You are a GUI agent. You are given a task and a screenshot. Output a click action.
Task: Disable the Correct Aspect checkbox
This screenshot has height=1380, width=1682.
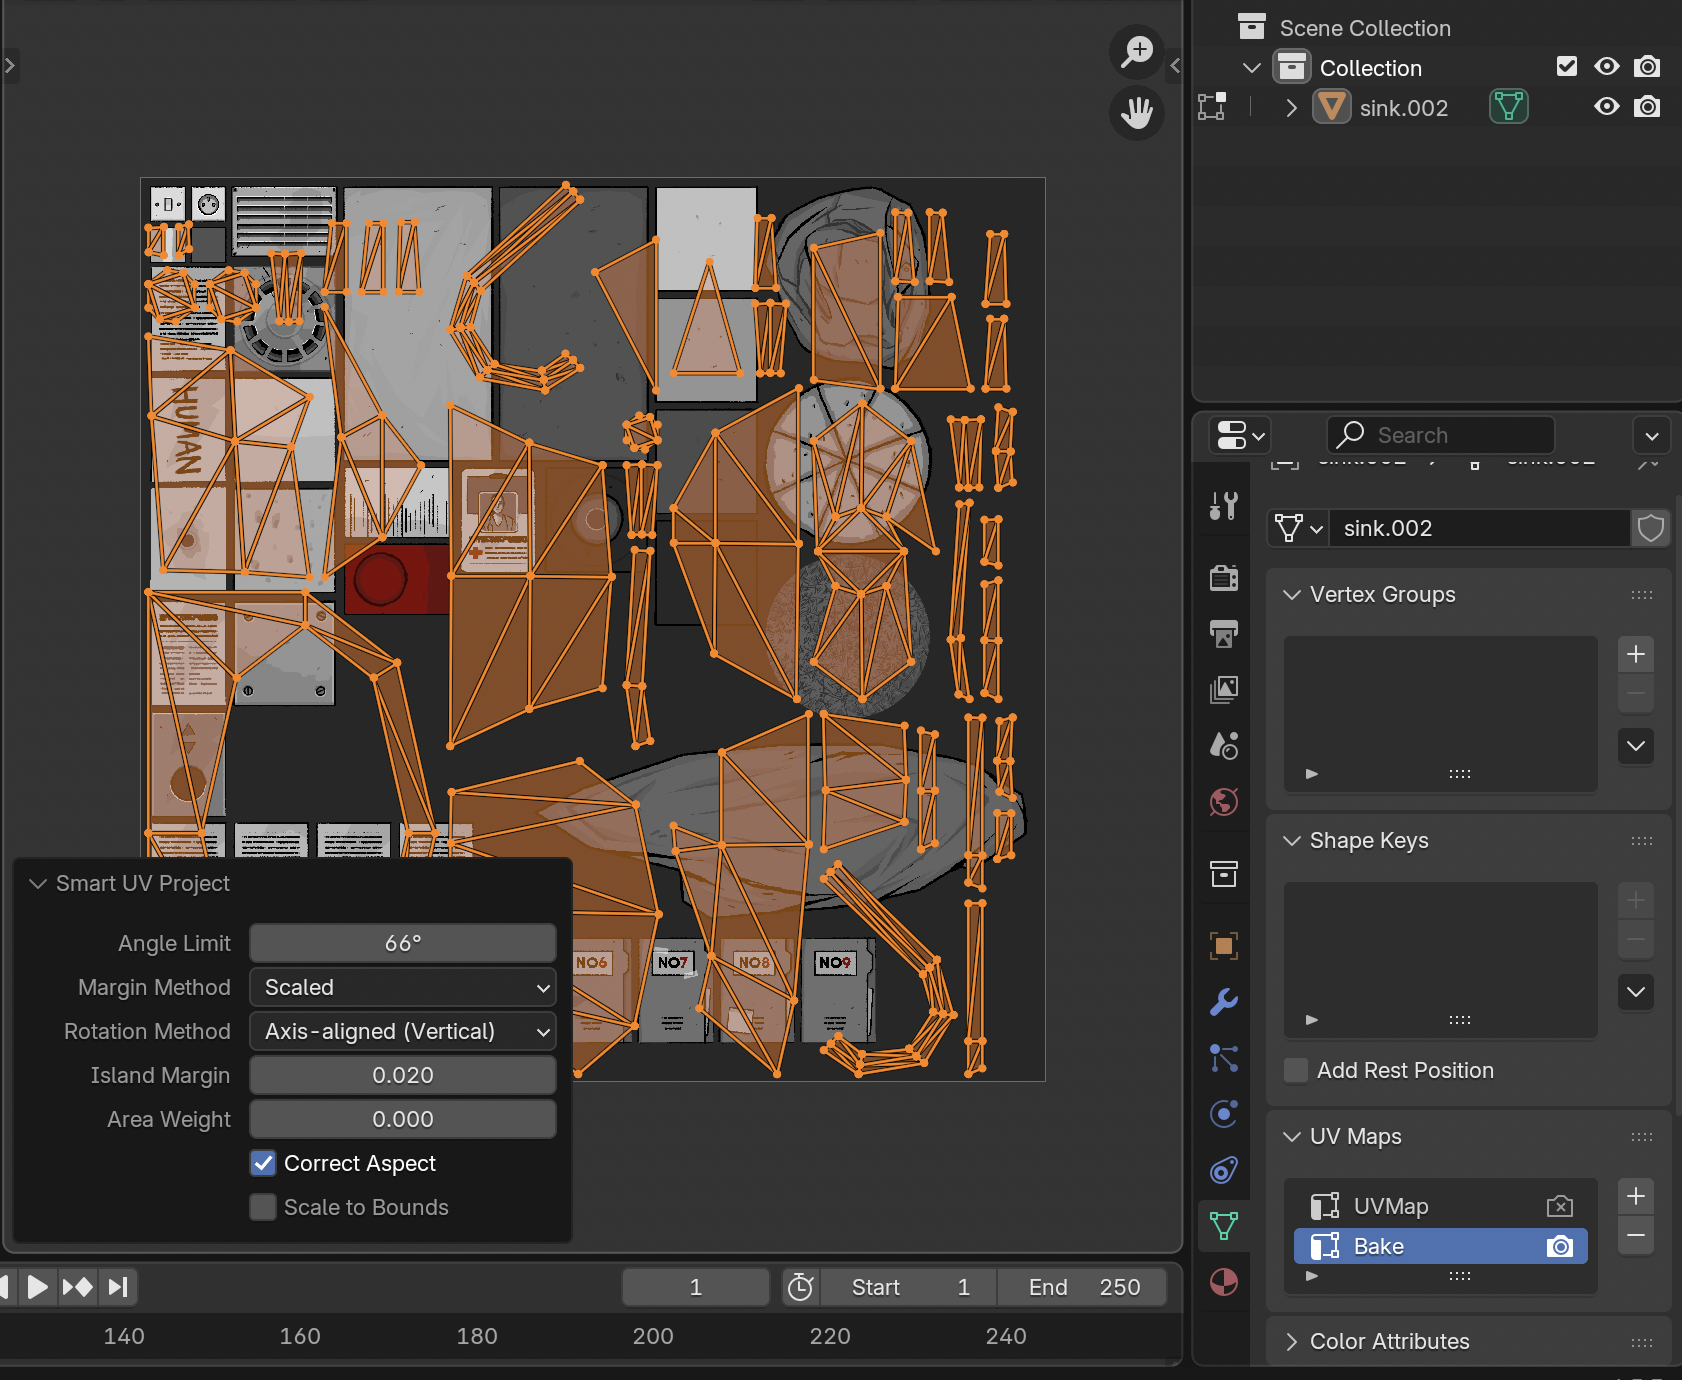[263, 1163]
